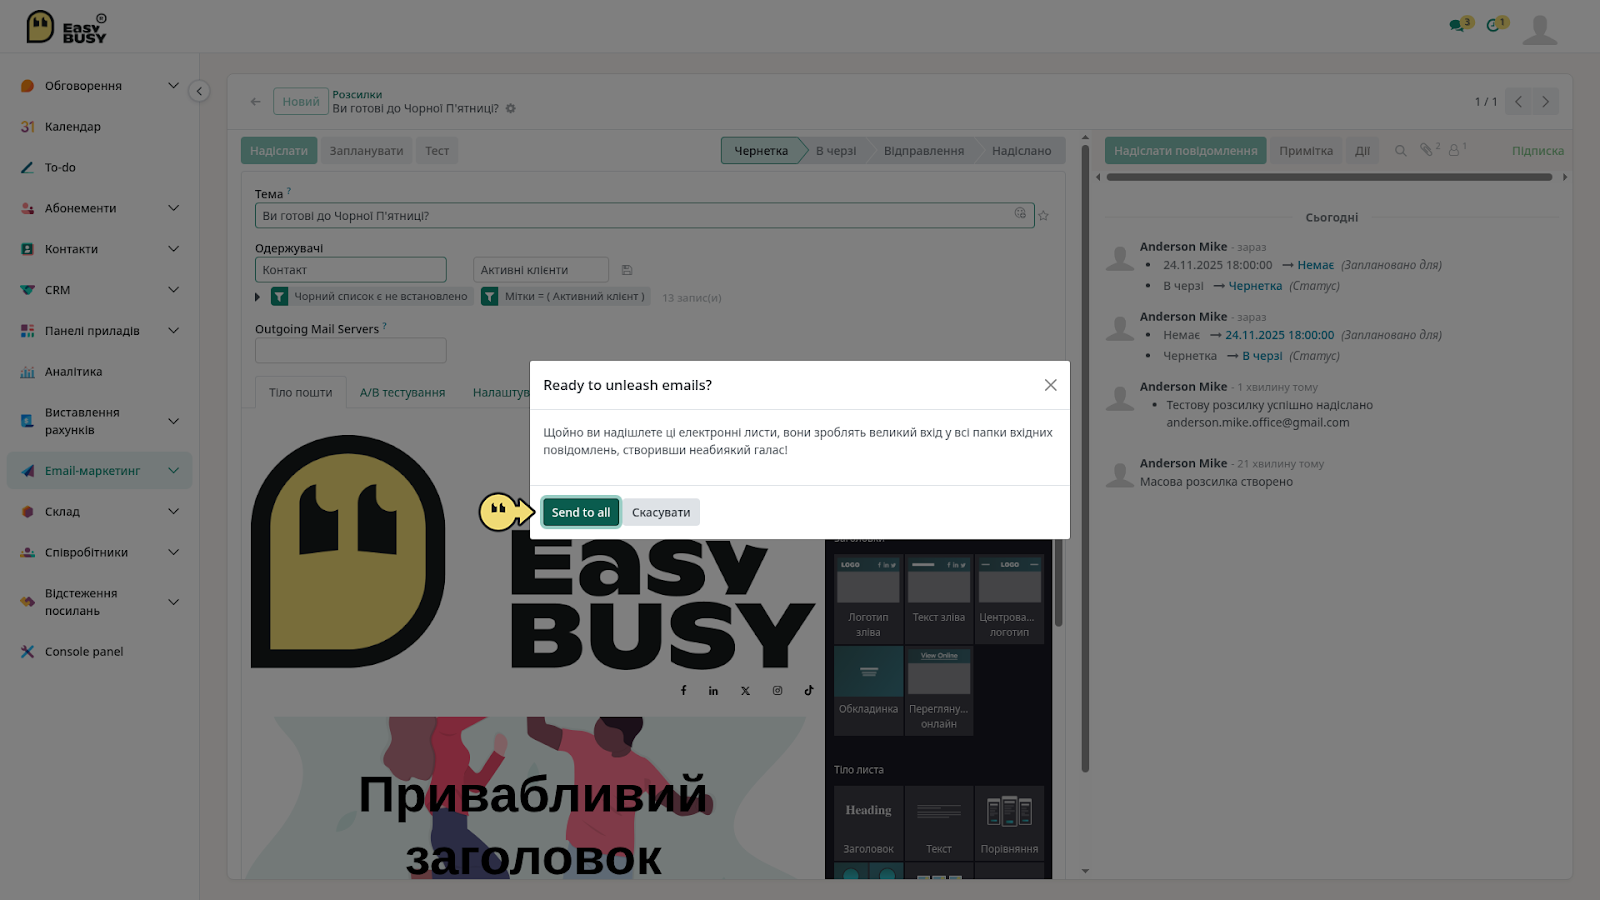Click the Тест button
This screenshot has height=900, width=1600.
437,151
